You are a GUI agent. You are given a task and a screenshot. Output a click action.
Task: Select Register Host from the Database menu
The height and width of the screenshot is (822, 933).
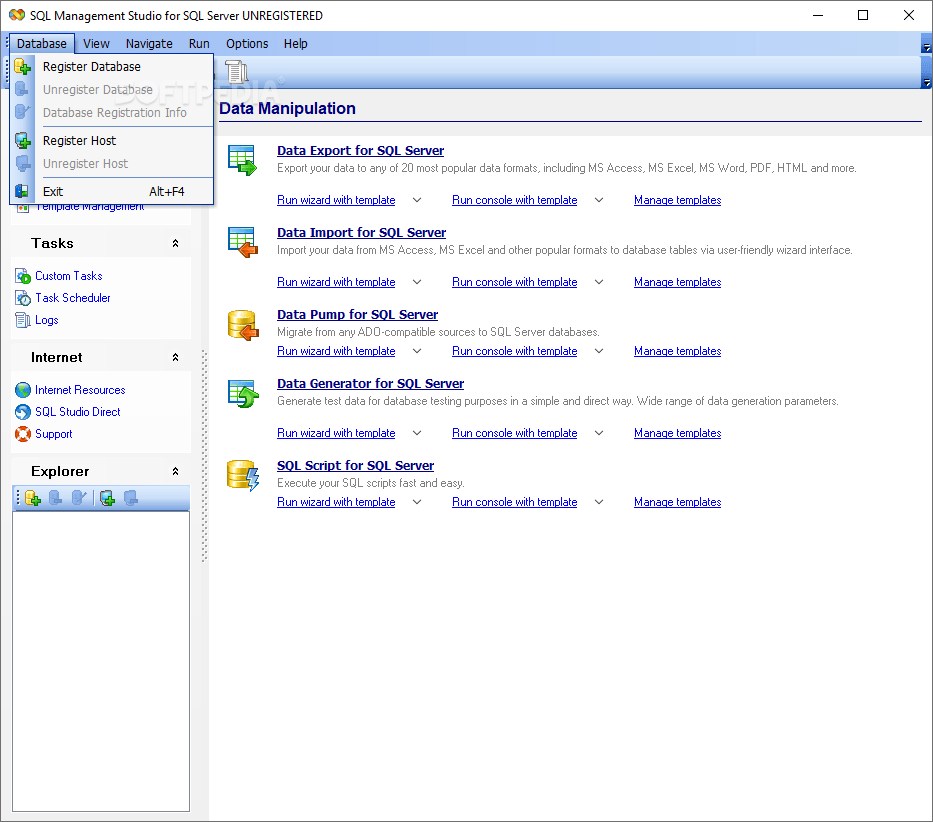[x=80, y=140]
